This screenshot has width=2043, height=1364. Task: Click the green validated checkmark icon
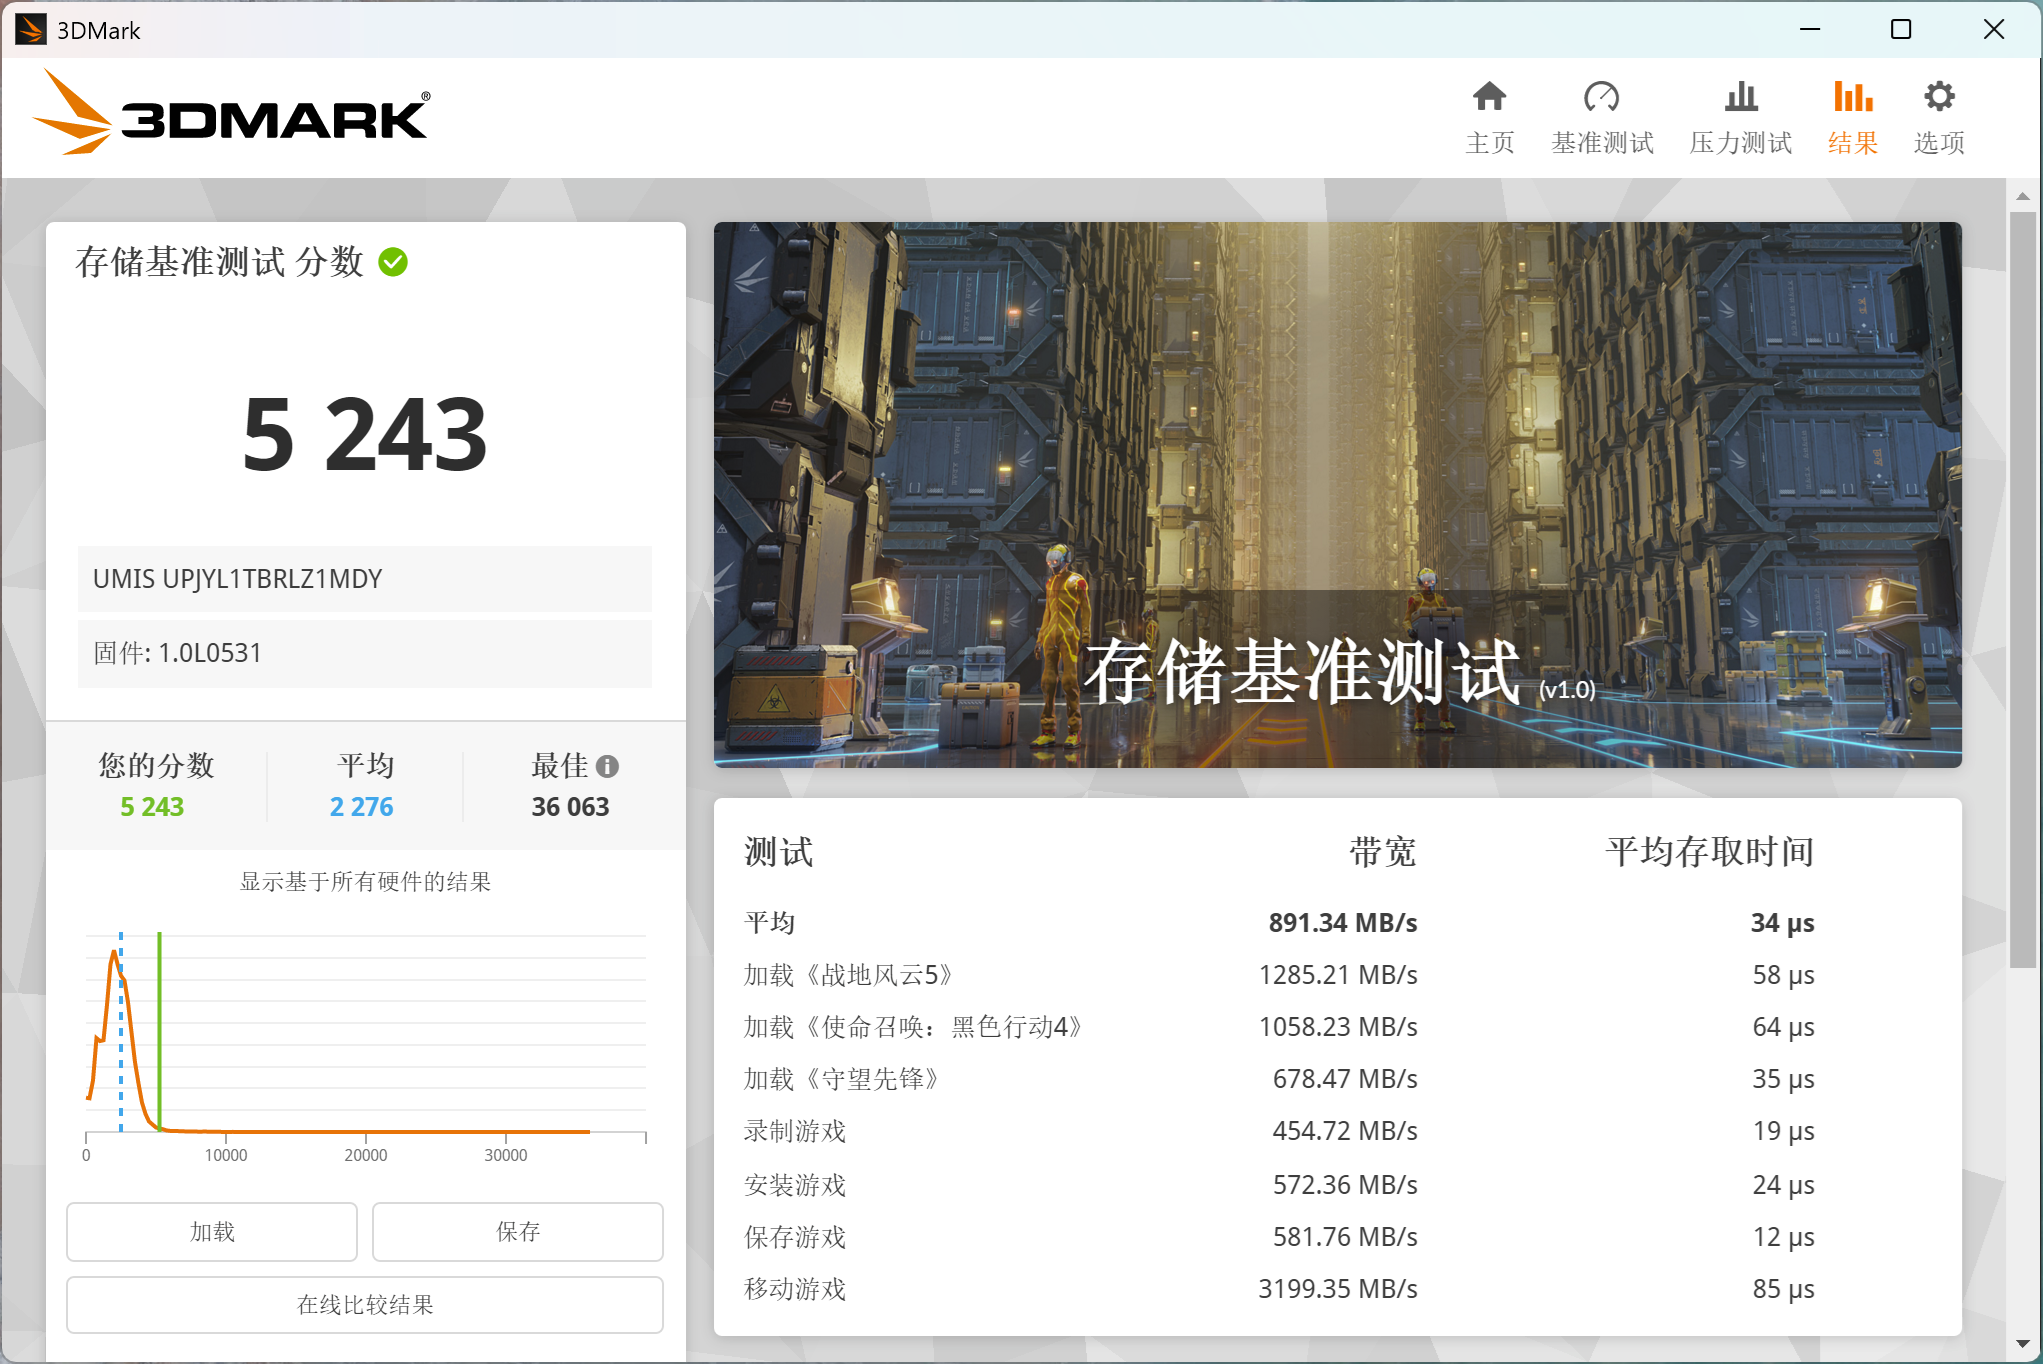point(393,262)
